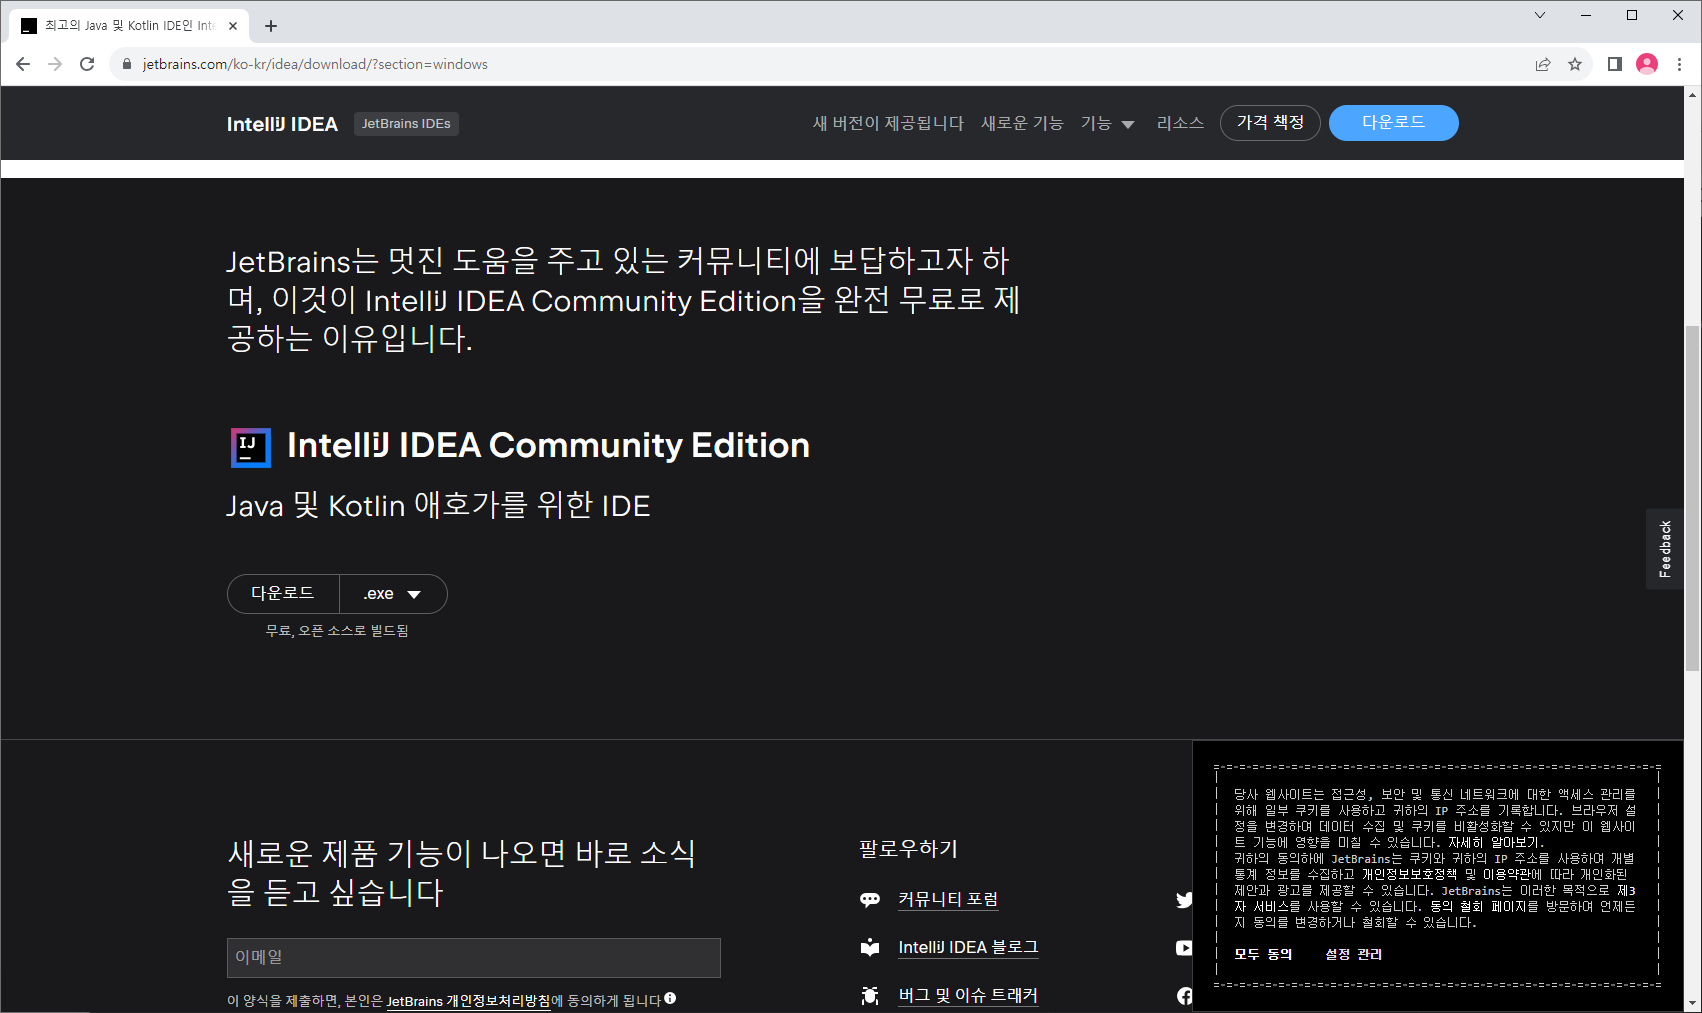This screenshot has width=1702, height=1013.
Task: Click the Twitter icon in the footer
Action: (x=1185, y=900)
